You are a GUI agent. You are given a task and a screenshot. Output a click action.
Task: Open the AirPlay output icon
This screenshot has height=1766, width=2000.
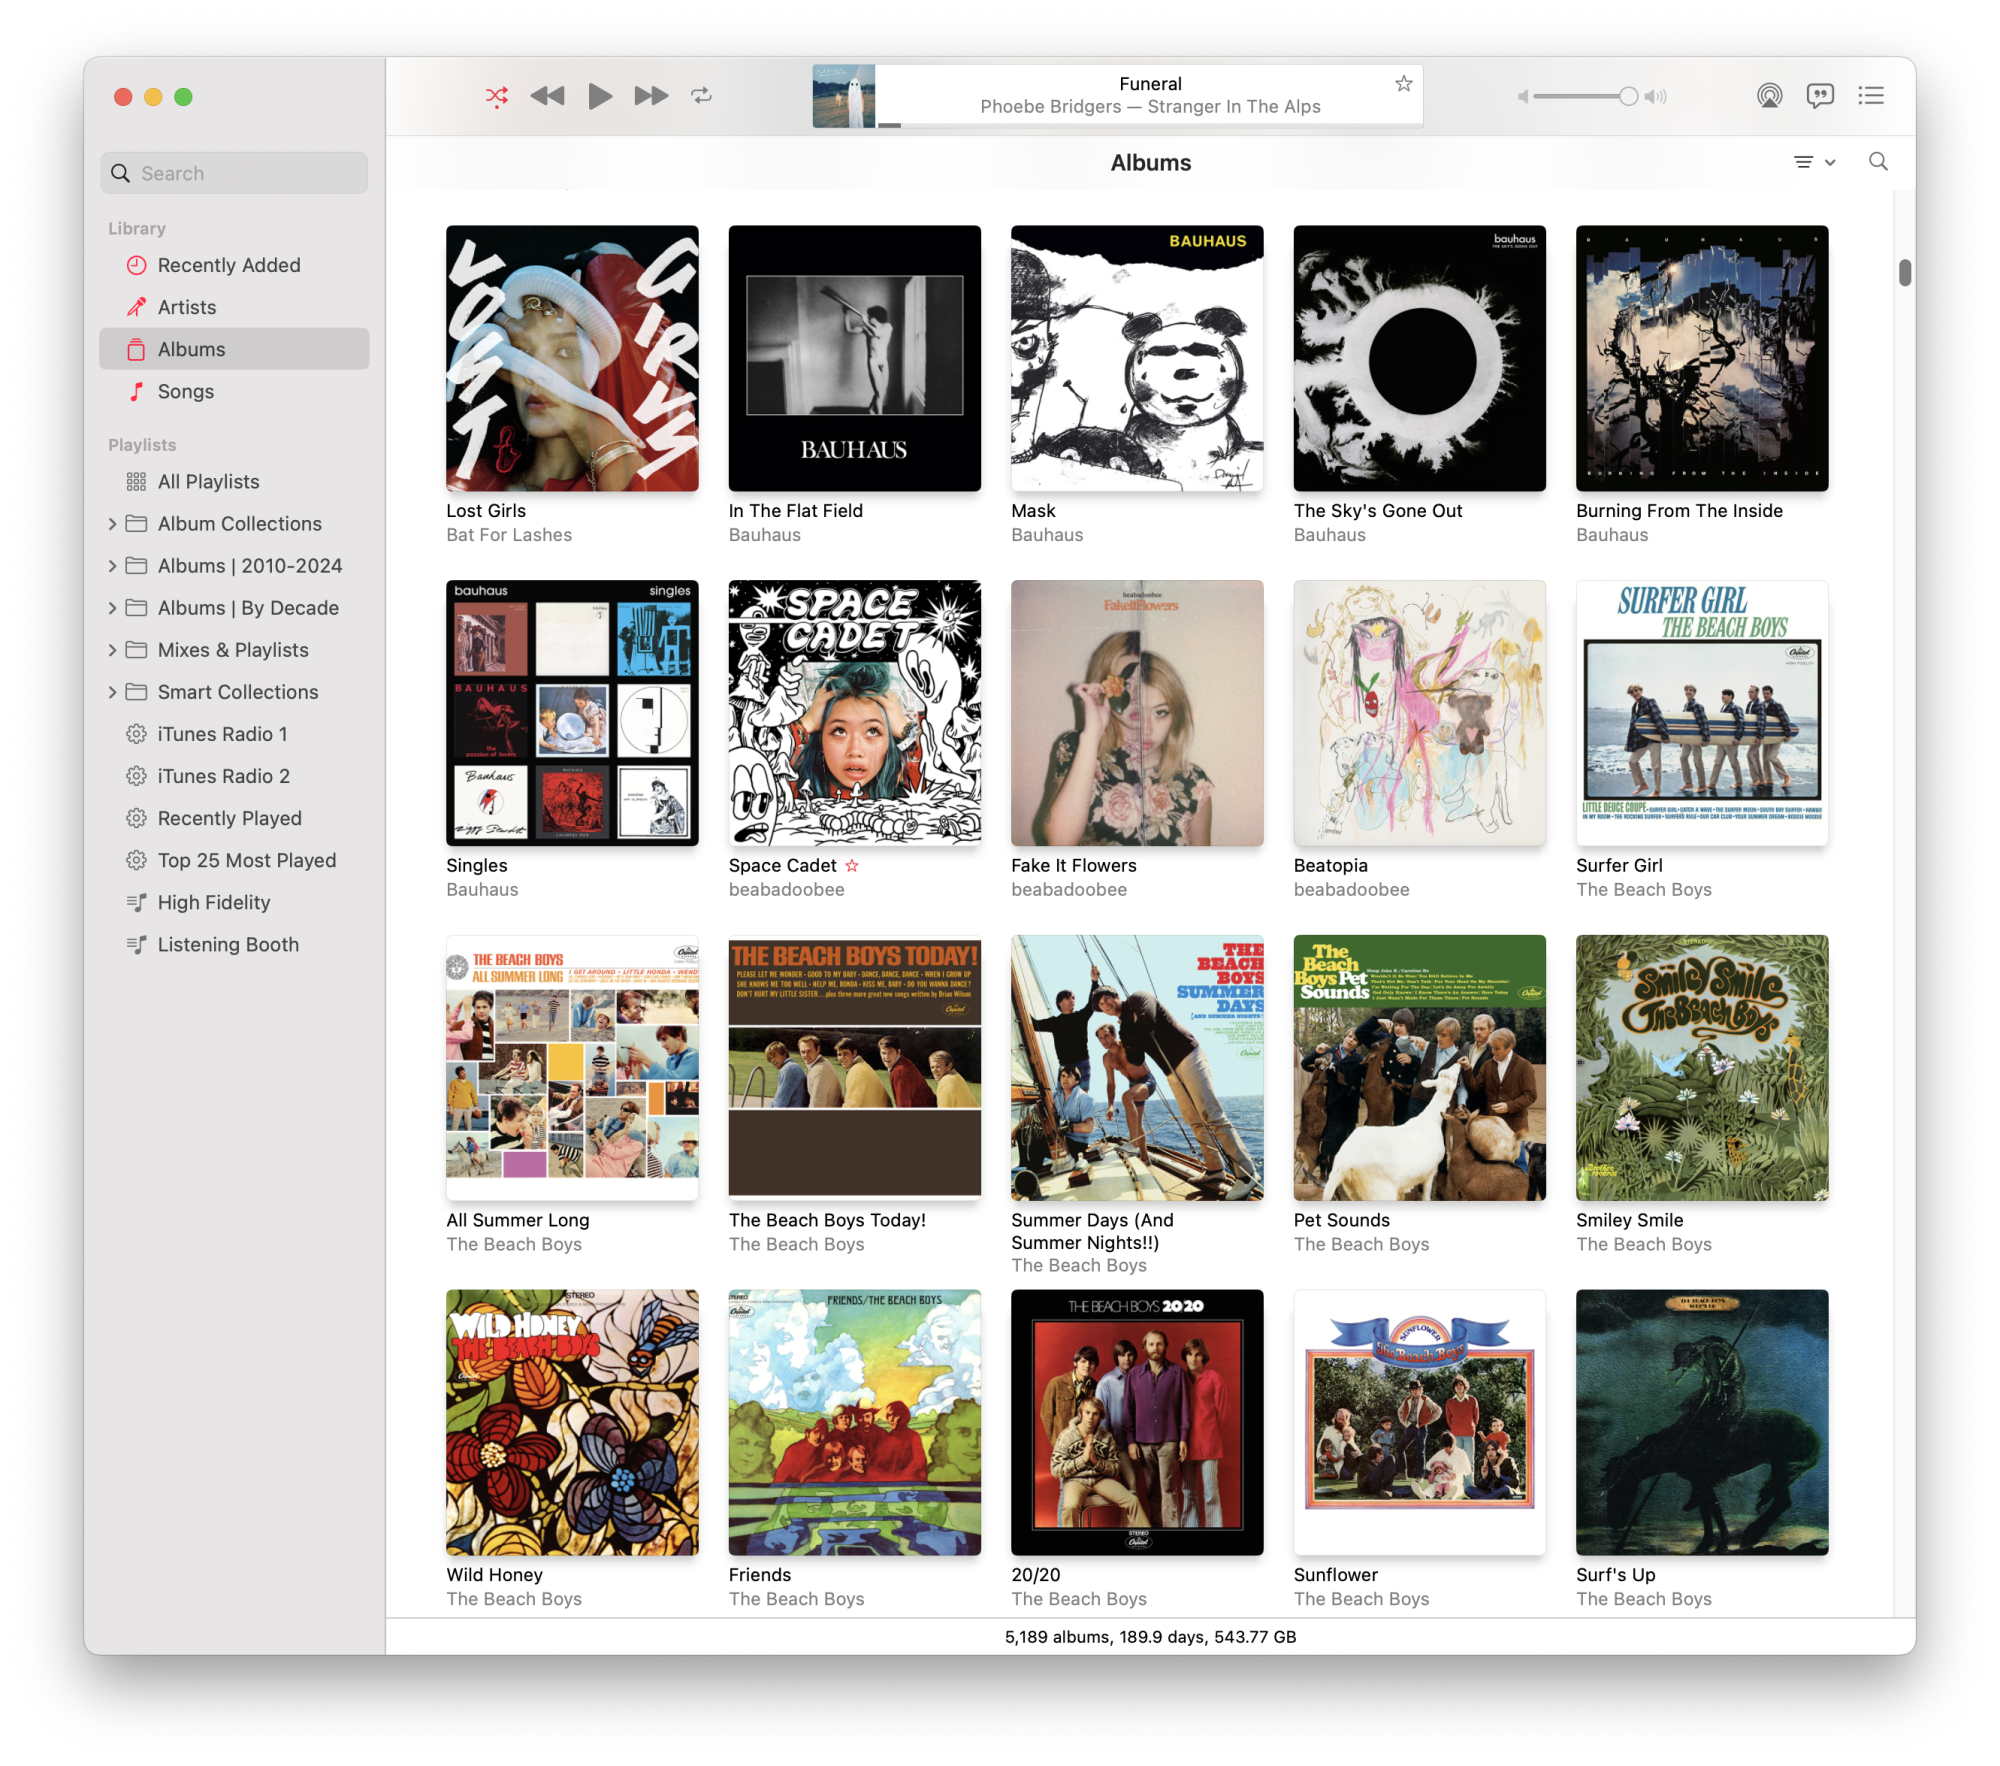(x=1769, y=96)
